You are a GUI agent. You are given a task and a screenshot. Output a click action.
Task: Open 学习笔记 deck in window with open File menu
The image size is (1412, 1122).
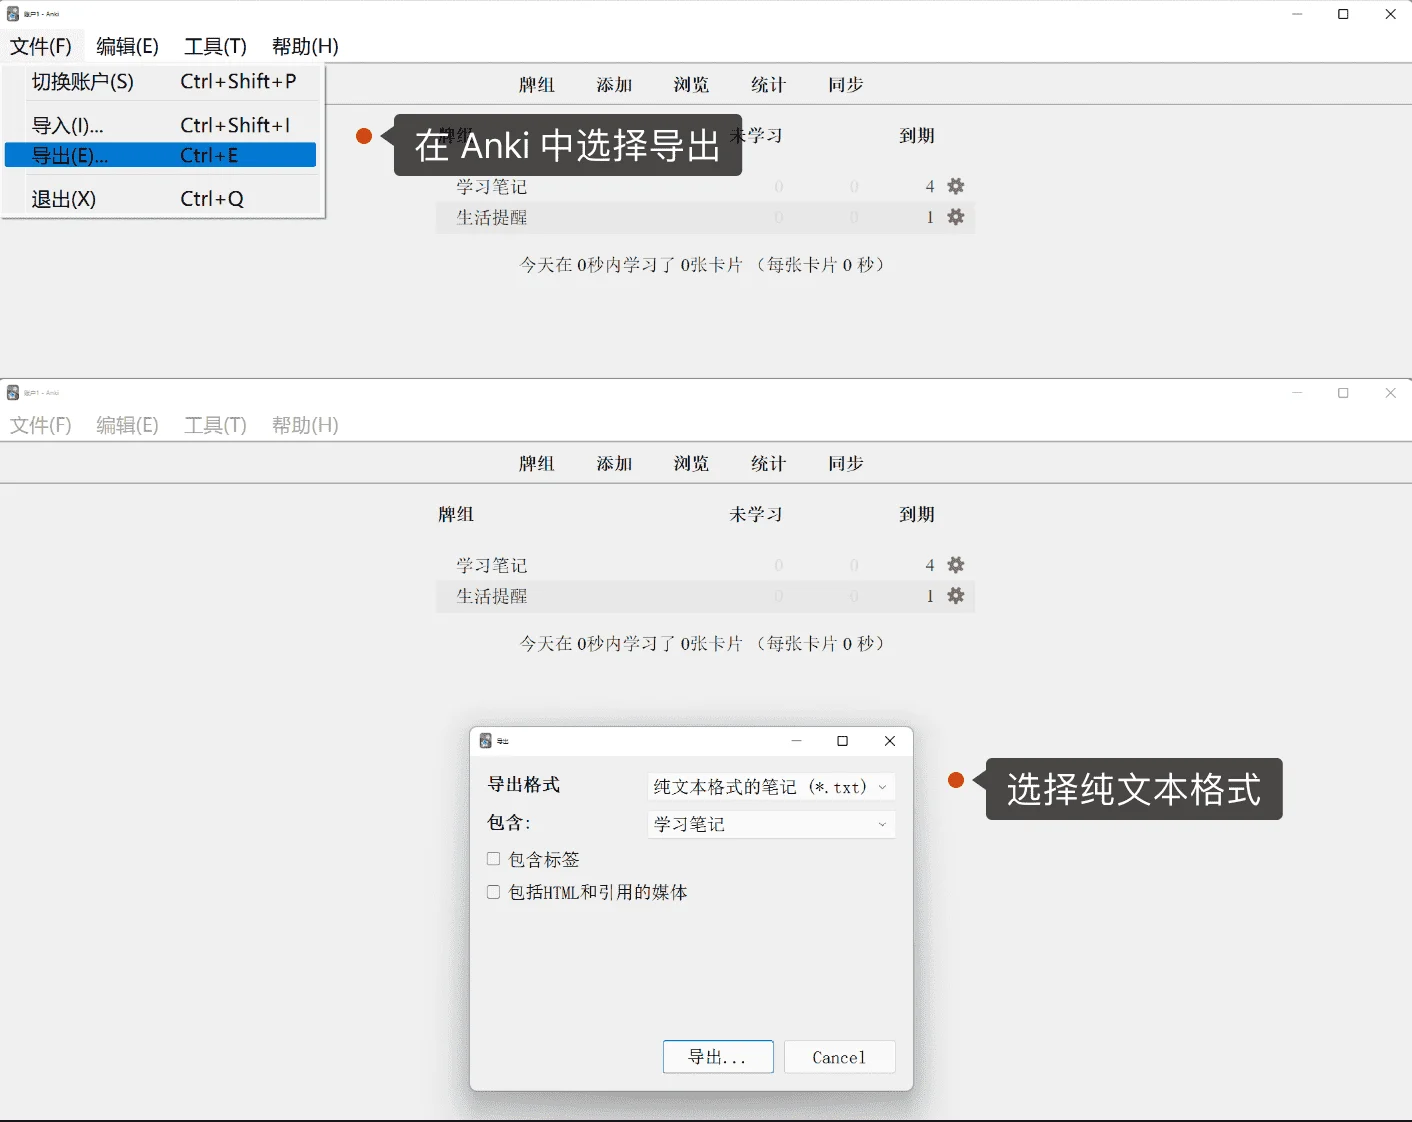[492, 187]
